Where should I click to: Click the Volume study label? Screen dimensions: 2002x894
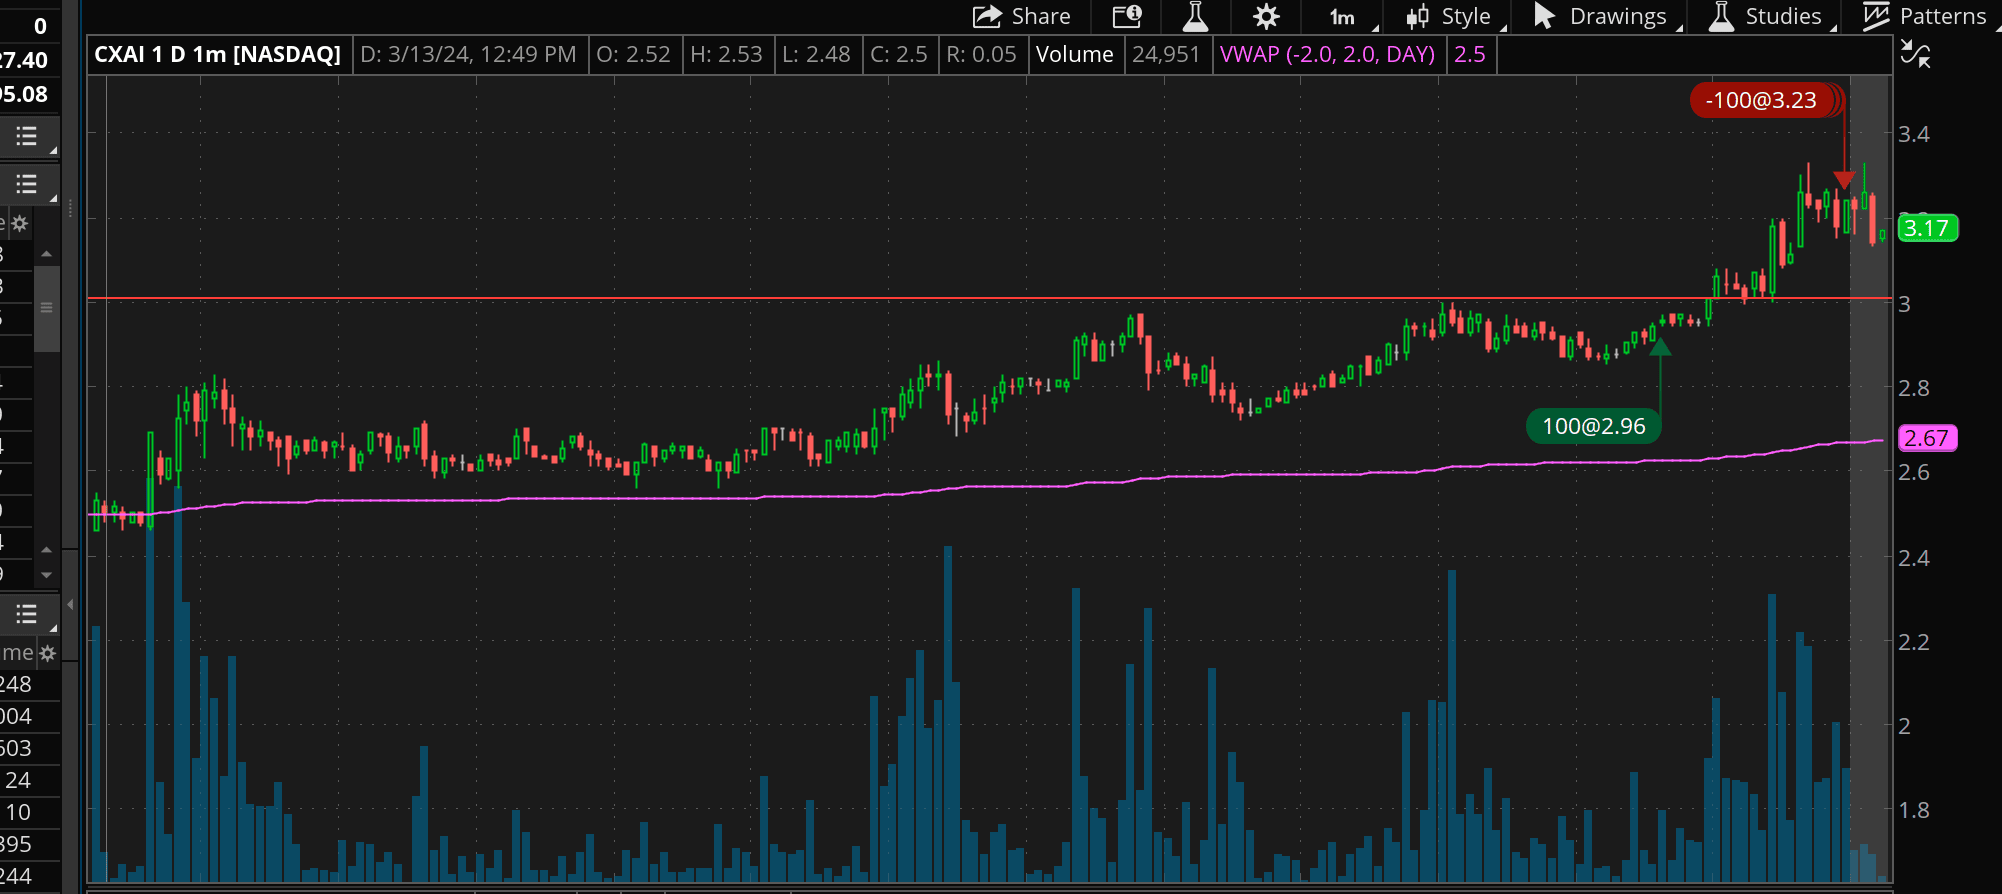pyautogui.click(x=1074, y=54)
